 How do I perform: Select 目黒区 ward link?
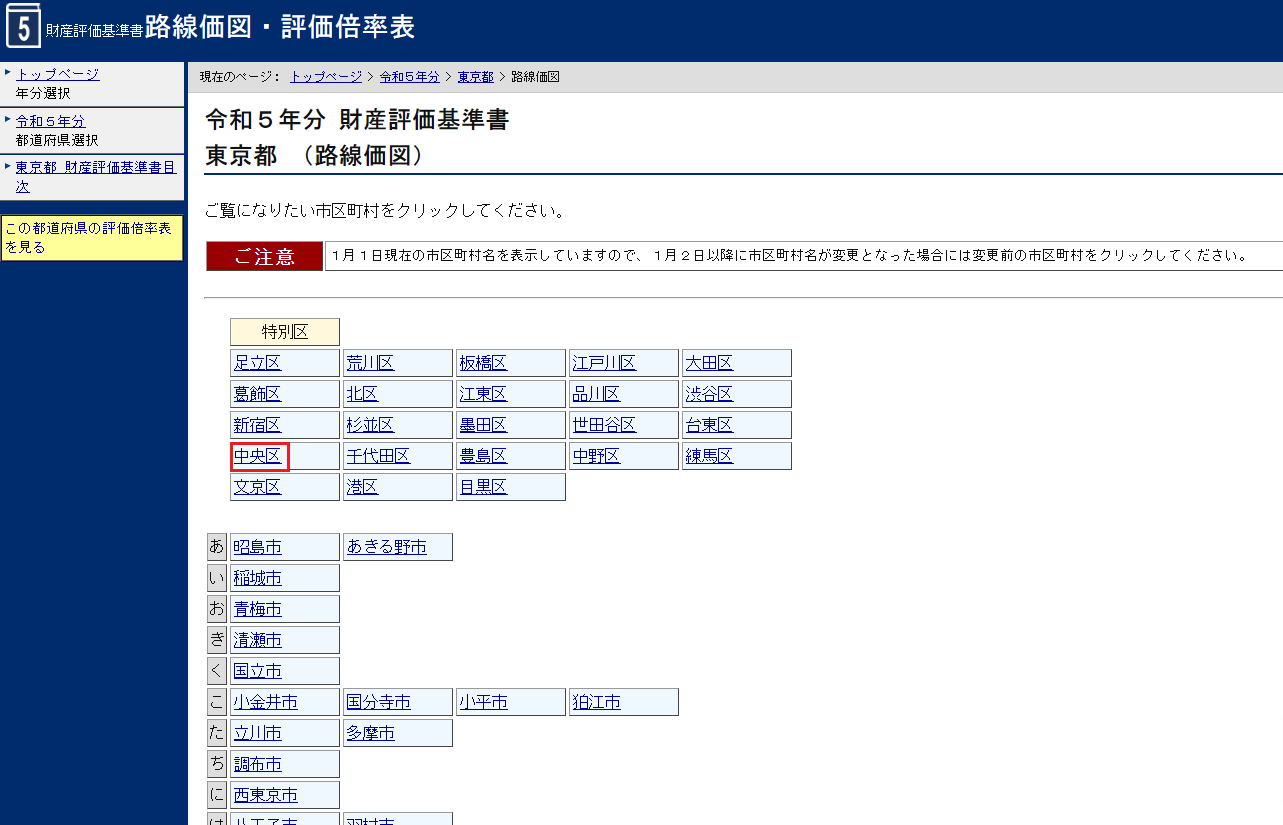click(483, 487)
